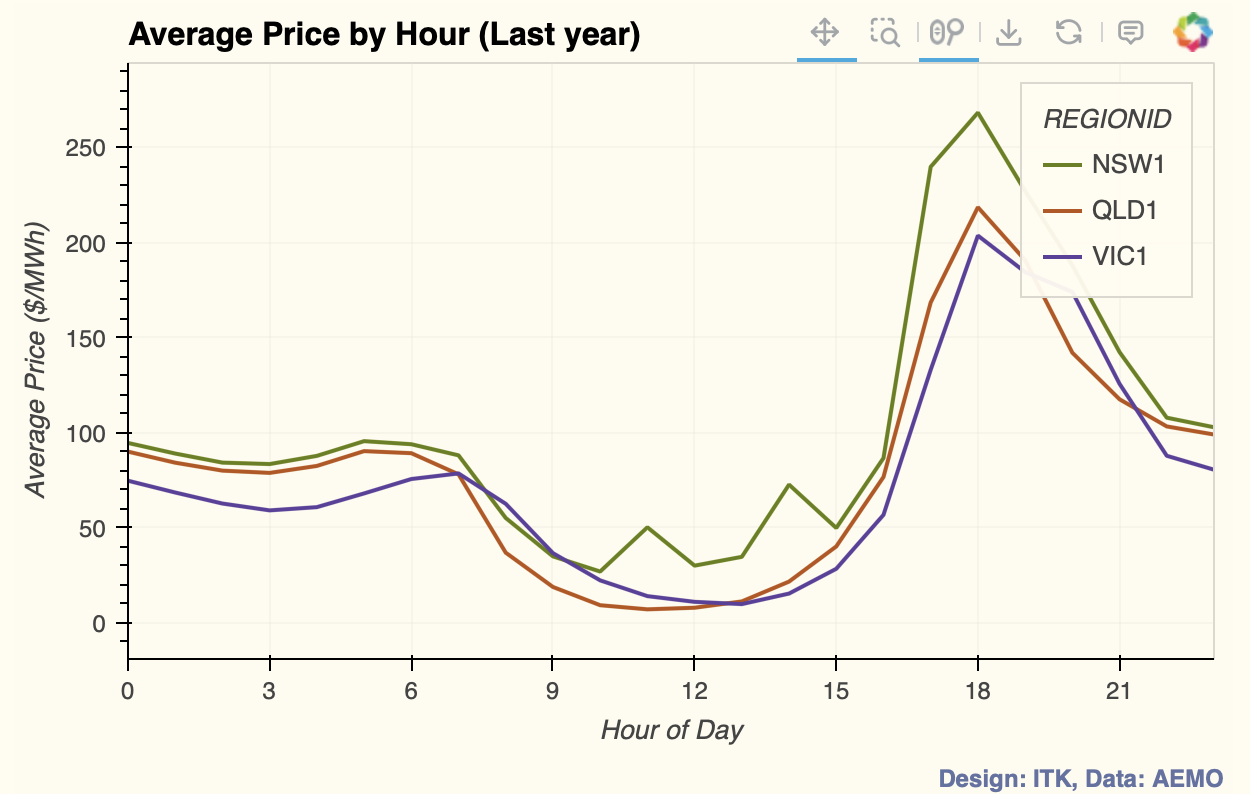Click the purple VIC1 line swatch in the legend
Screen dimensions: 1250x794
tap(1062, 257)
